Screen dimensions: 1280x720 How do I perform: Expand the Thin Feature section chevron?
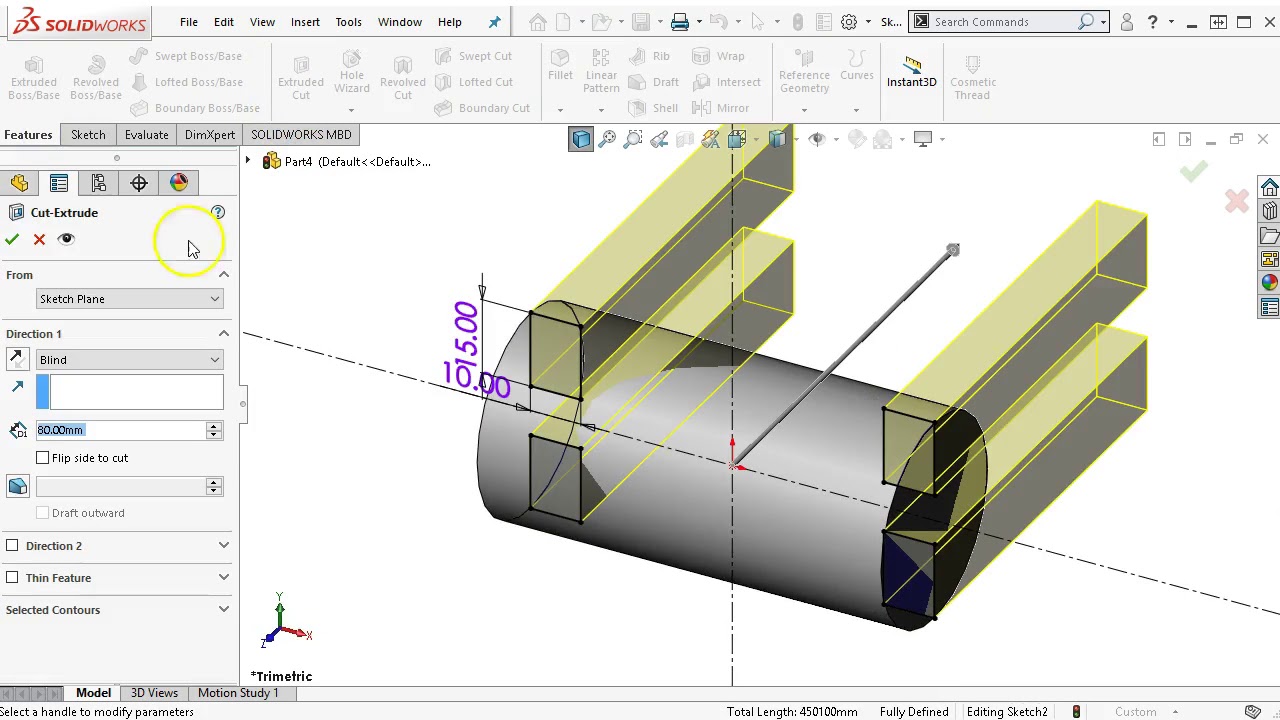pyautogui.click(x=224, y=578)
